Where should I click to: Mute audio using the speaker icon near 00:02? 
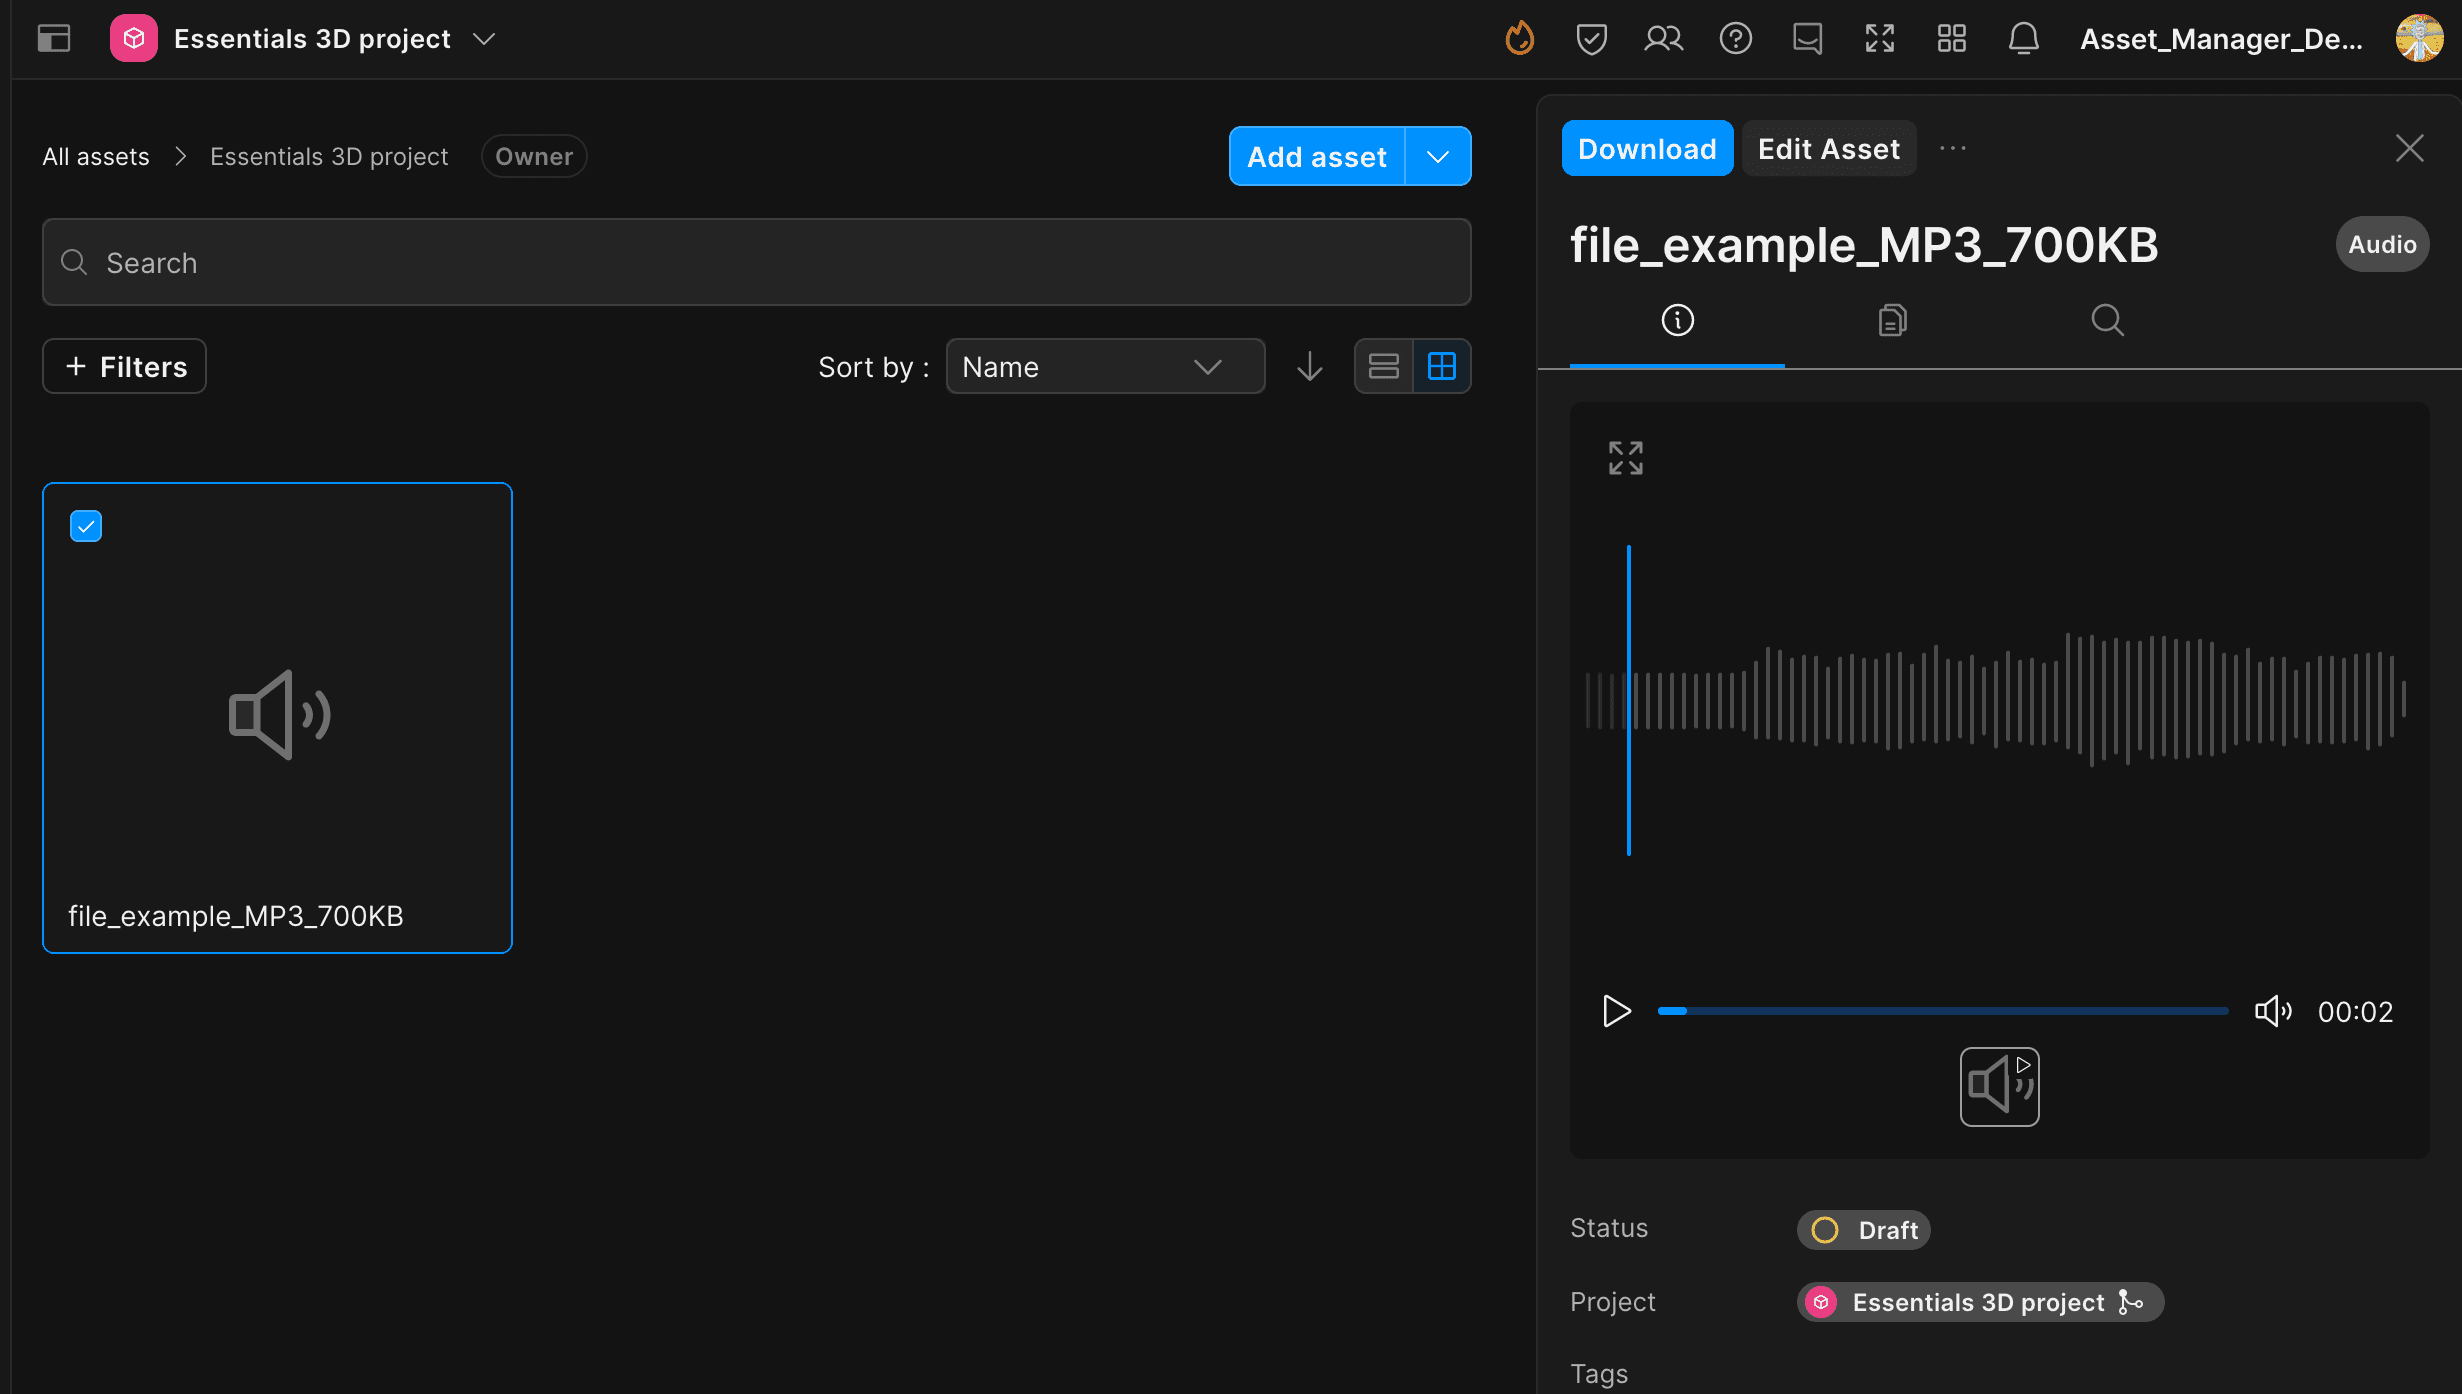click(2274, 1011)
